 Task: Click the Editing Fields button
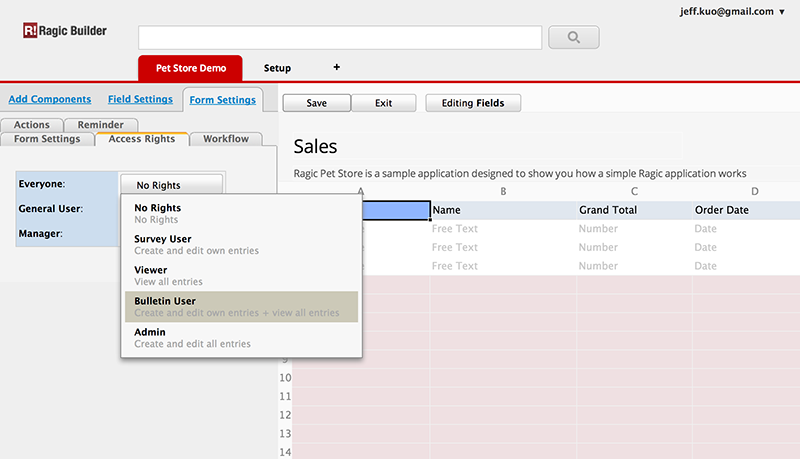(x=473, y=103)
